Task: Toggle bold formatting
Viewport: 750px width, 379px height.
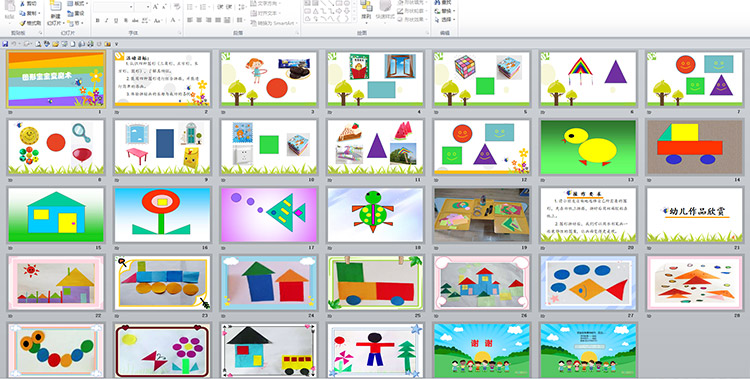Action: tap(98, 21)
